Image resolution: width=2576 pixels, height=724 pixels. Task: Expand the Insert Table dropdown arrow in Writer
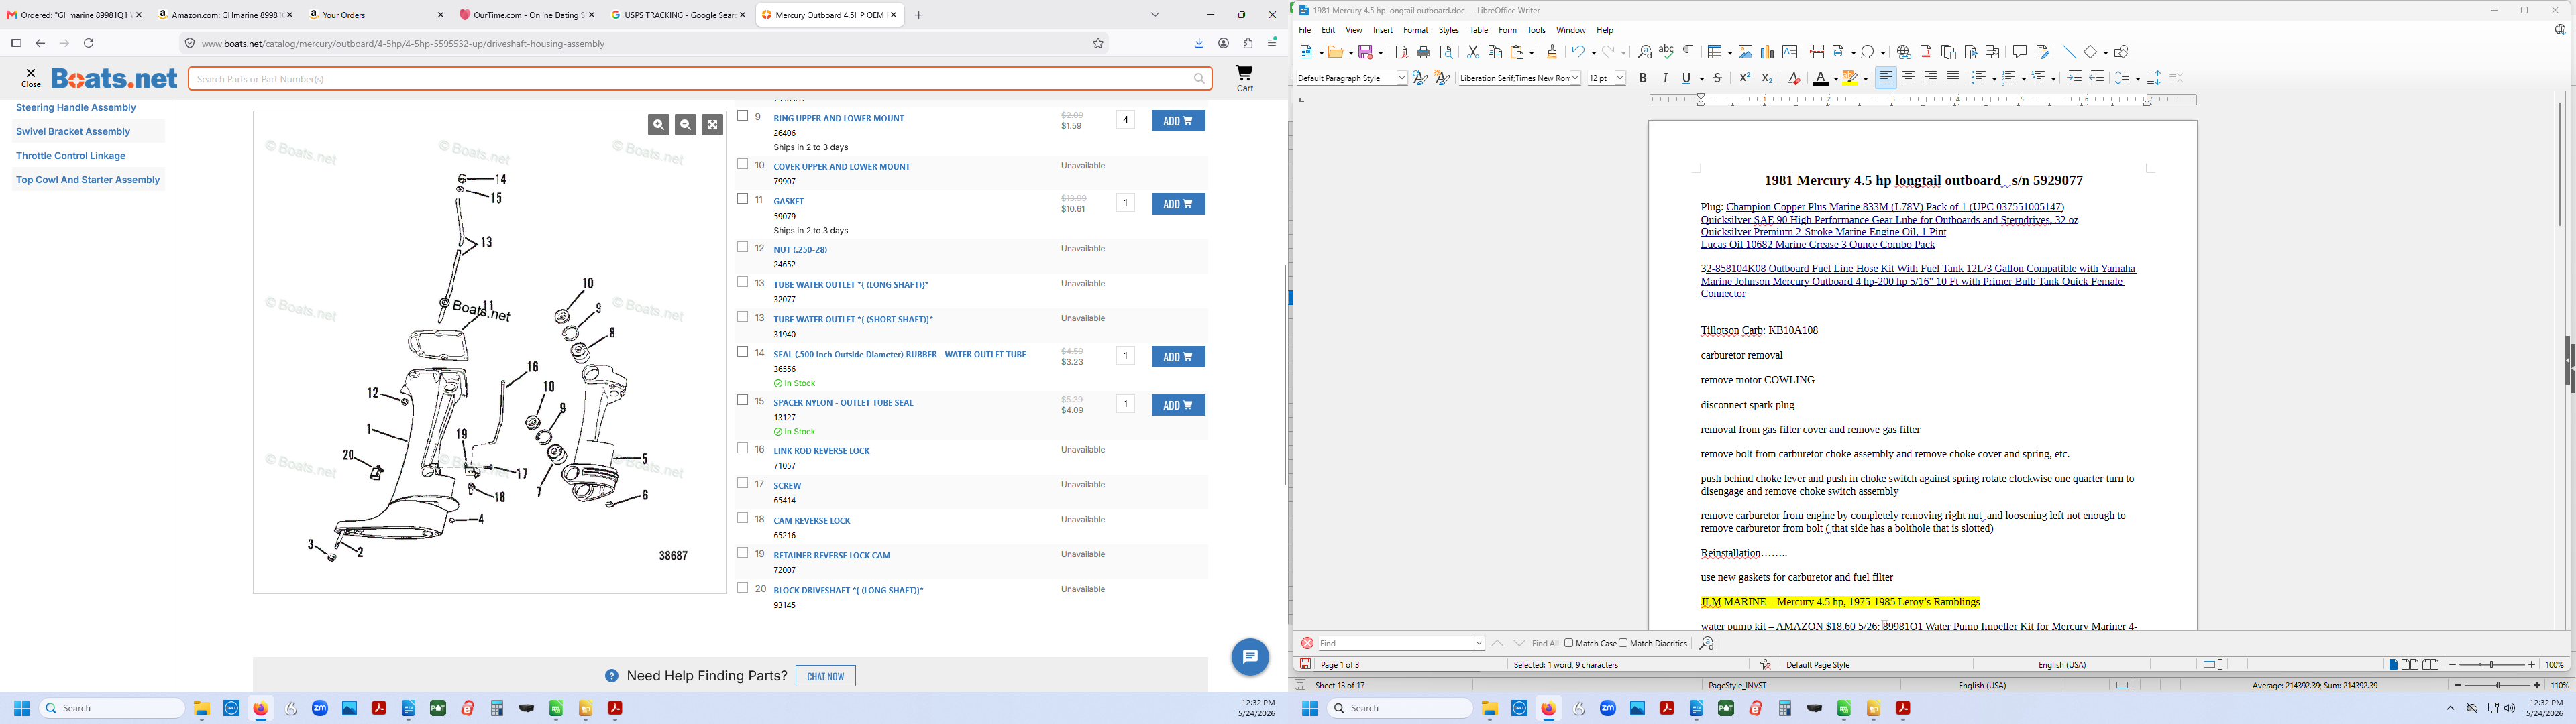click(1729, 53)
